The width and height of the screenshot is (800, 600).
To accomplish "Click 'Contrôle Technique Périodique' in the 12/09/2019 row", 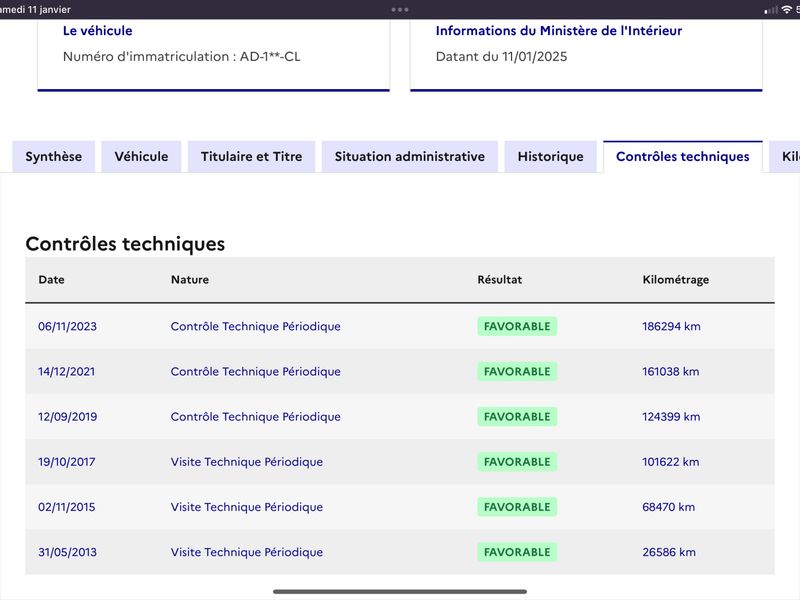I will (x=256, y=417).
